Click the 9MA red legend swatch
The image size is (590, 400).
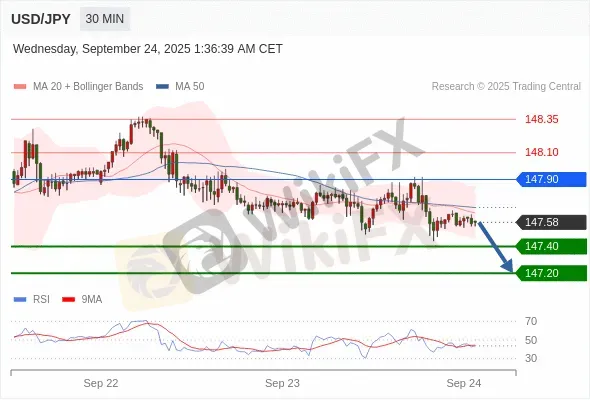68,300
